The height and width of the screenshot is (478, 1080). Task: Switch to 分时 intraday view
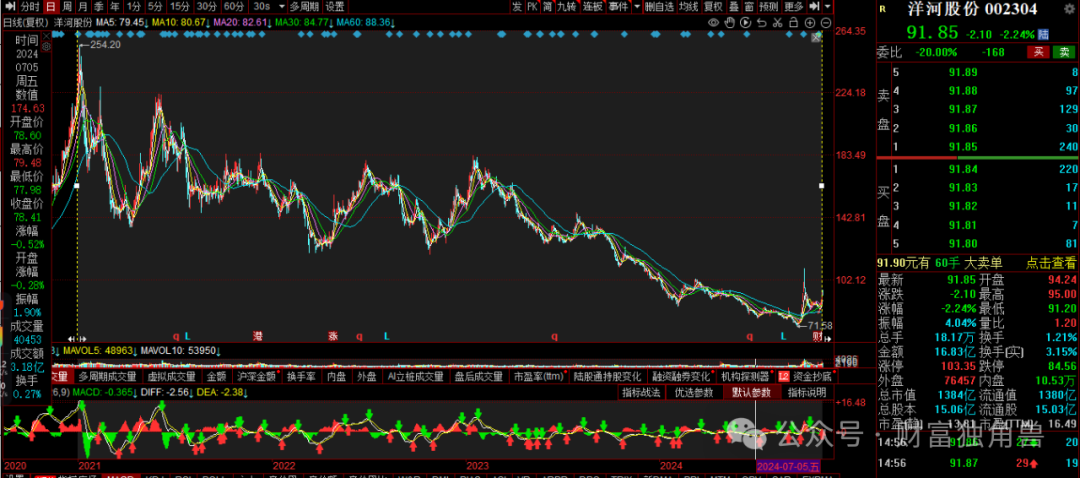pos(30,6)
